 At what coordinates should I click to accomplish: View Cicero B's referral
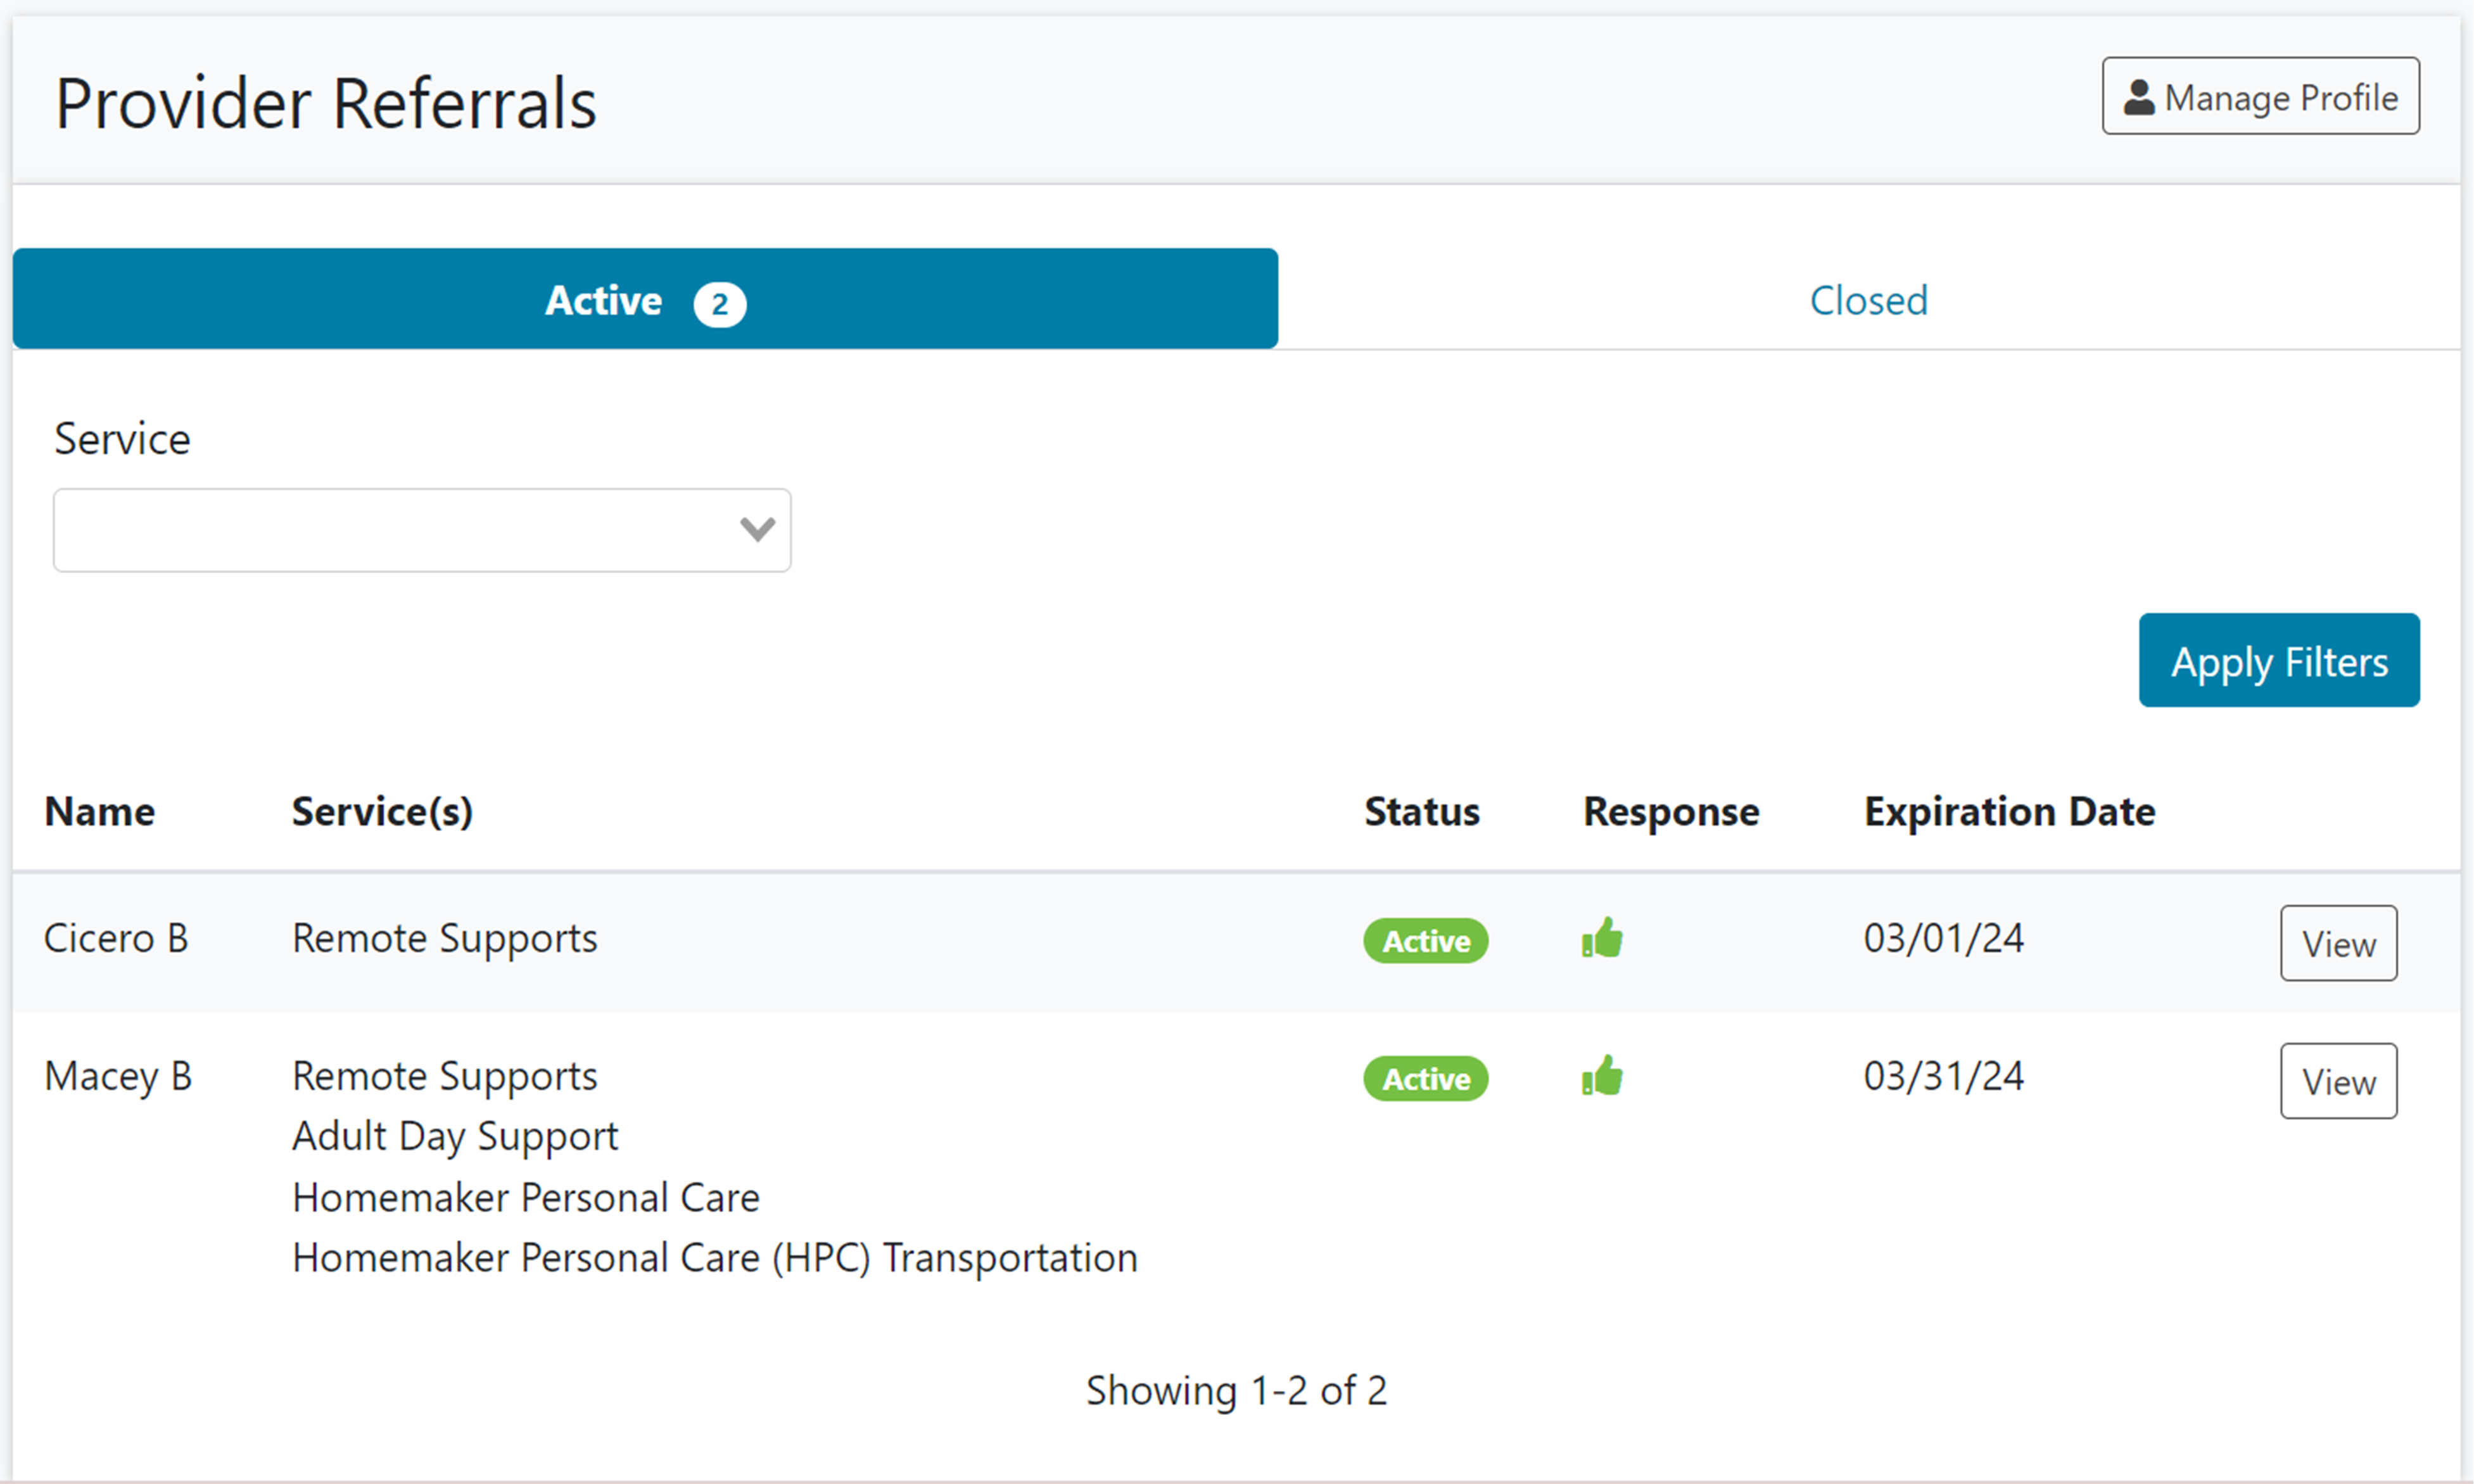click(x=2337, y=943)
